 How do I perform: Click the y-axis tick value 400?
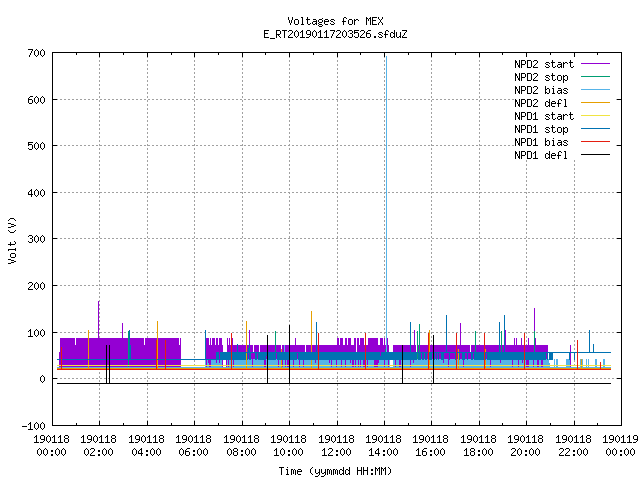(36, 193)
